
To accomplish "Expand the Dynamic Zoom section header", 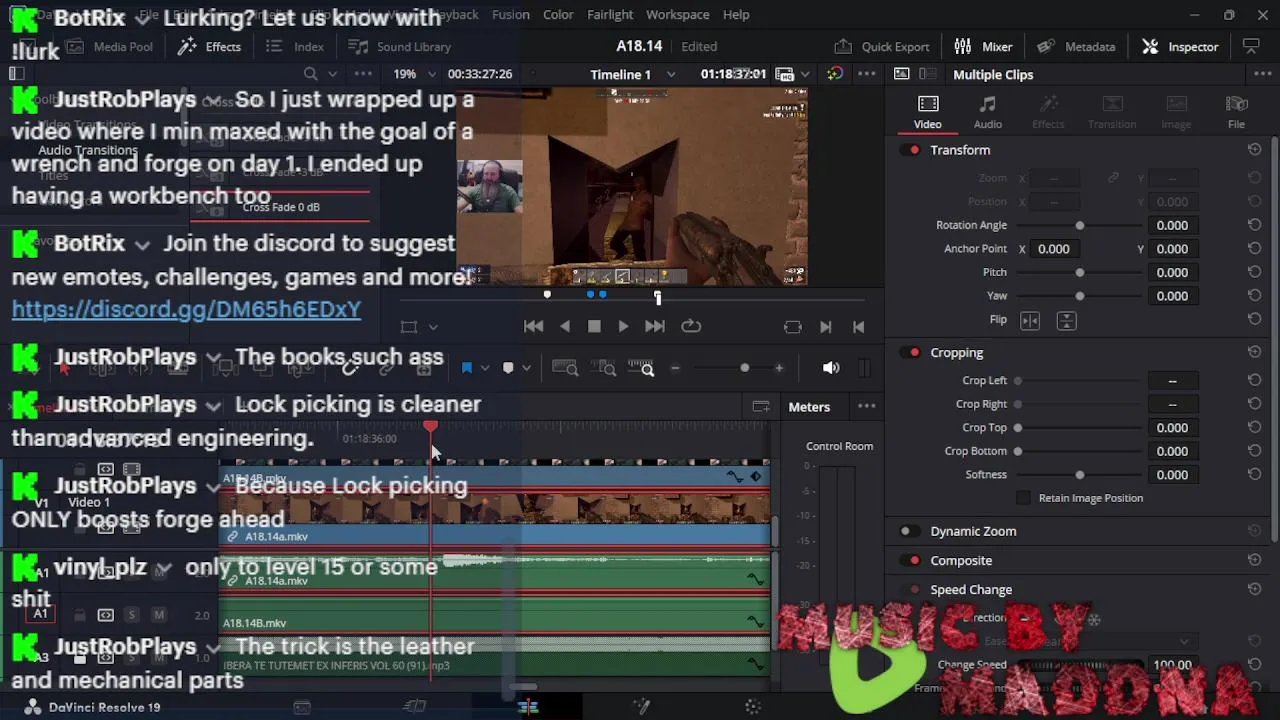I will [973, 531].
